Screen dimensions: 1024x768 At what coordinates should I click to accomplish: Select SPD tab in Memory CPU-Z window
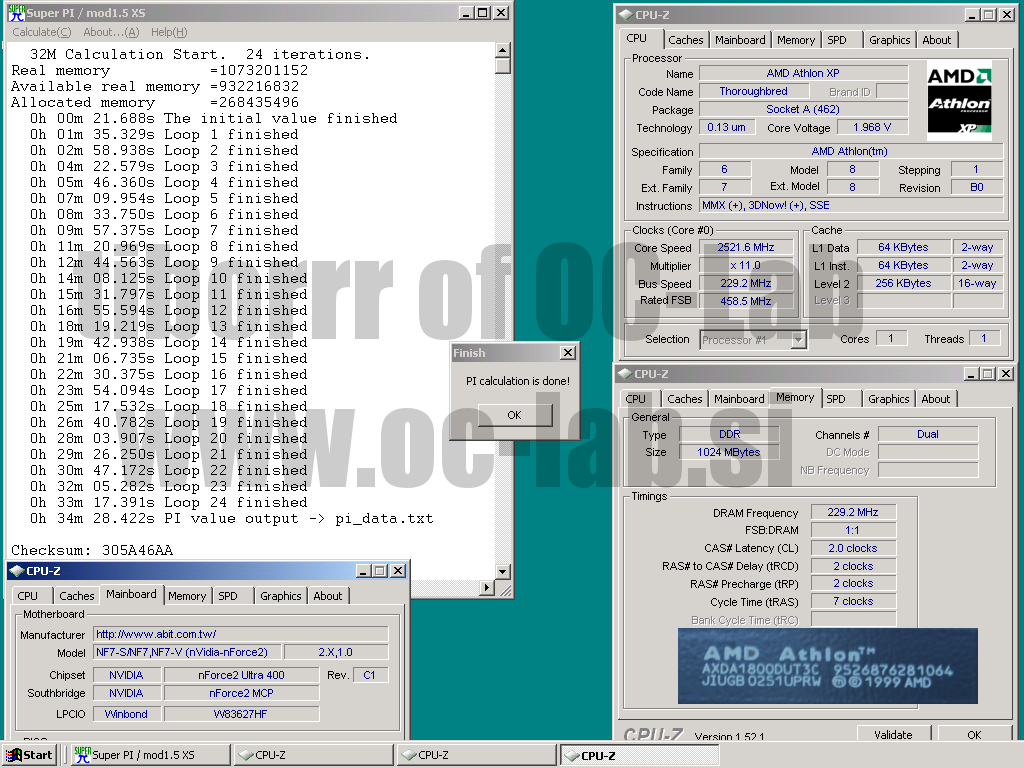(836, 399)
